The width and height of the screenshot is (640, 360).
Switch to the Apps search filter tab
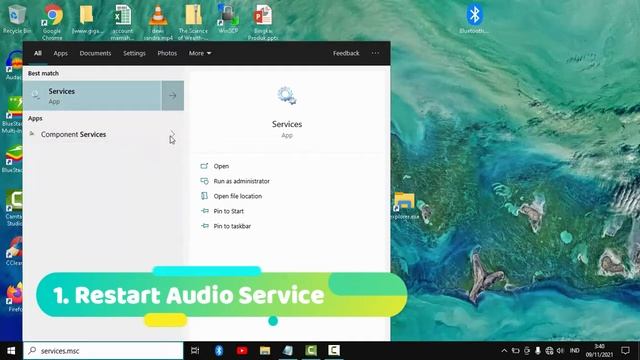point(60,53)
